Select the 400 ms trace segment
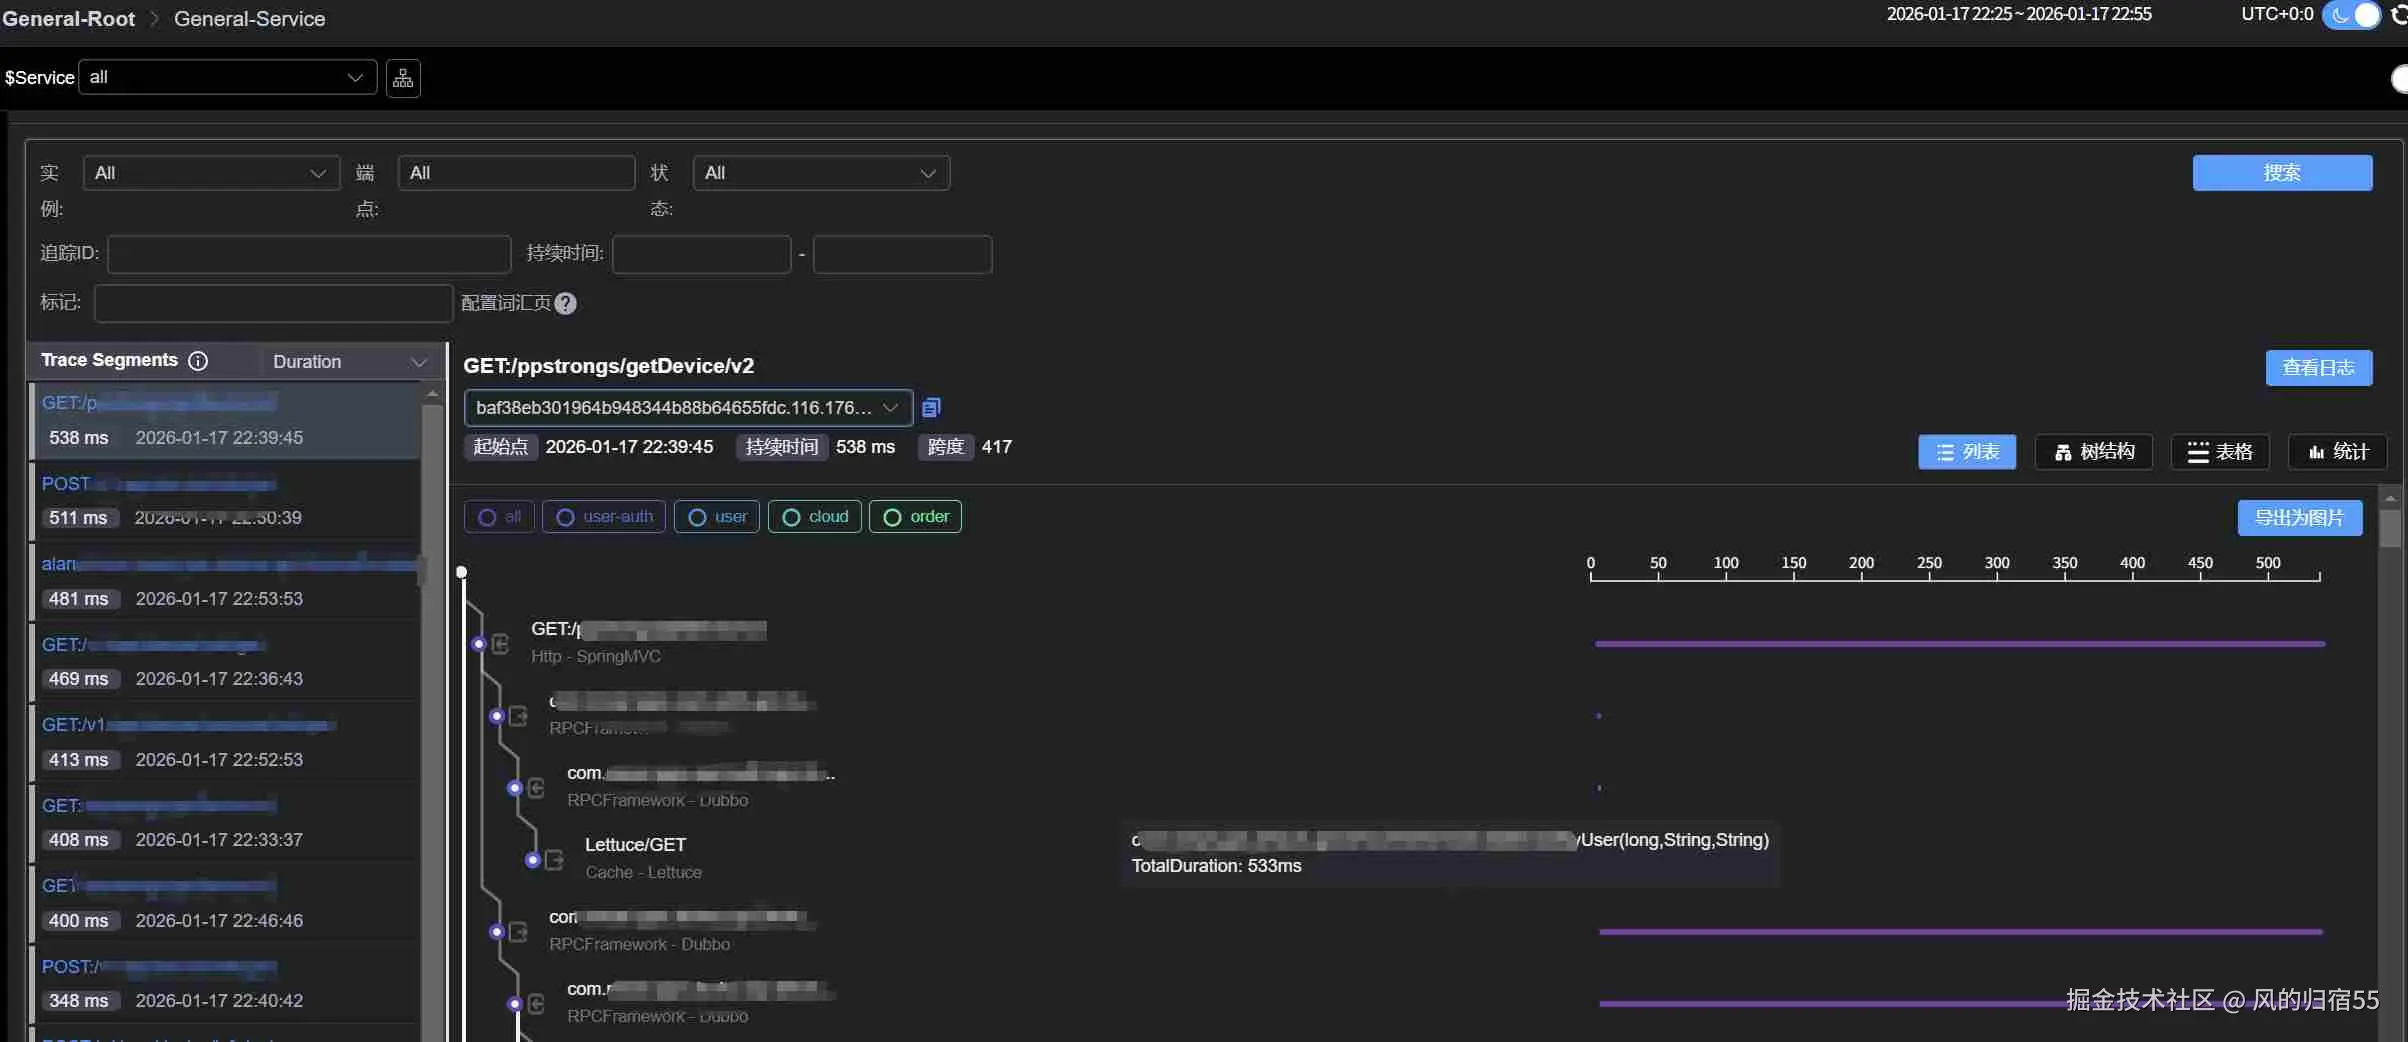Screen dimensions: 2408x1042 225,903
